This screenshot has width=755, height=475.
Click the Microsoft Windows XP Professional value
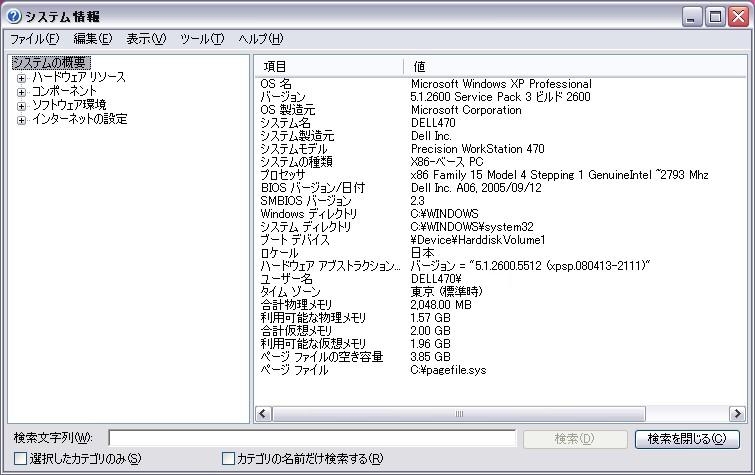click(x=501, y=84)
